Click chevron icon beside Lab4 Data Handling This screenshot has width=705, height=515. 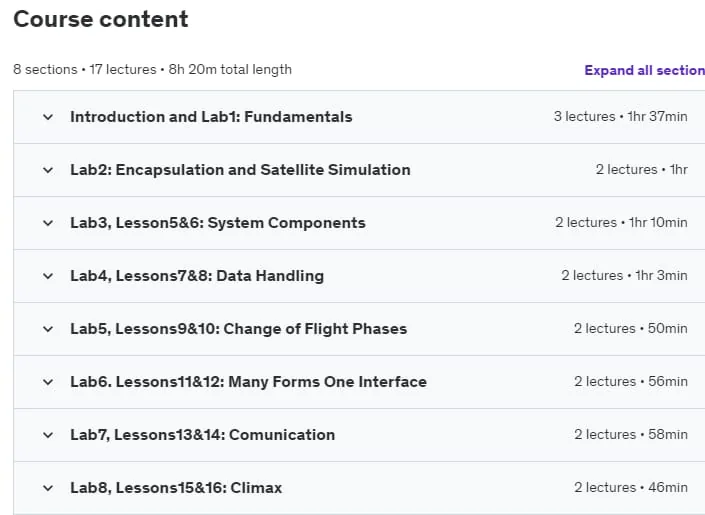point(48,276)
